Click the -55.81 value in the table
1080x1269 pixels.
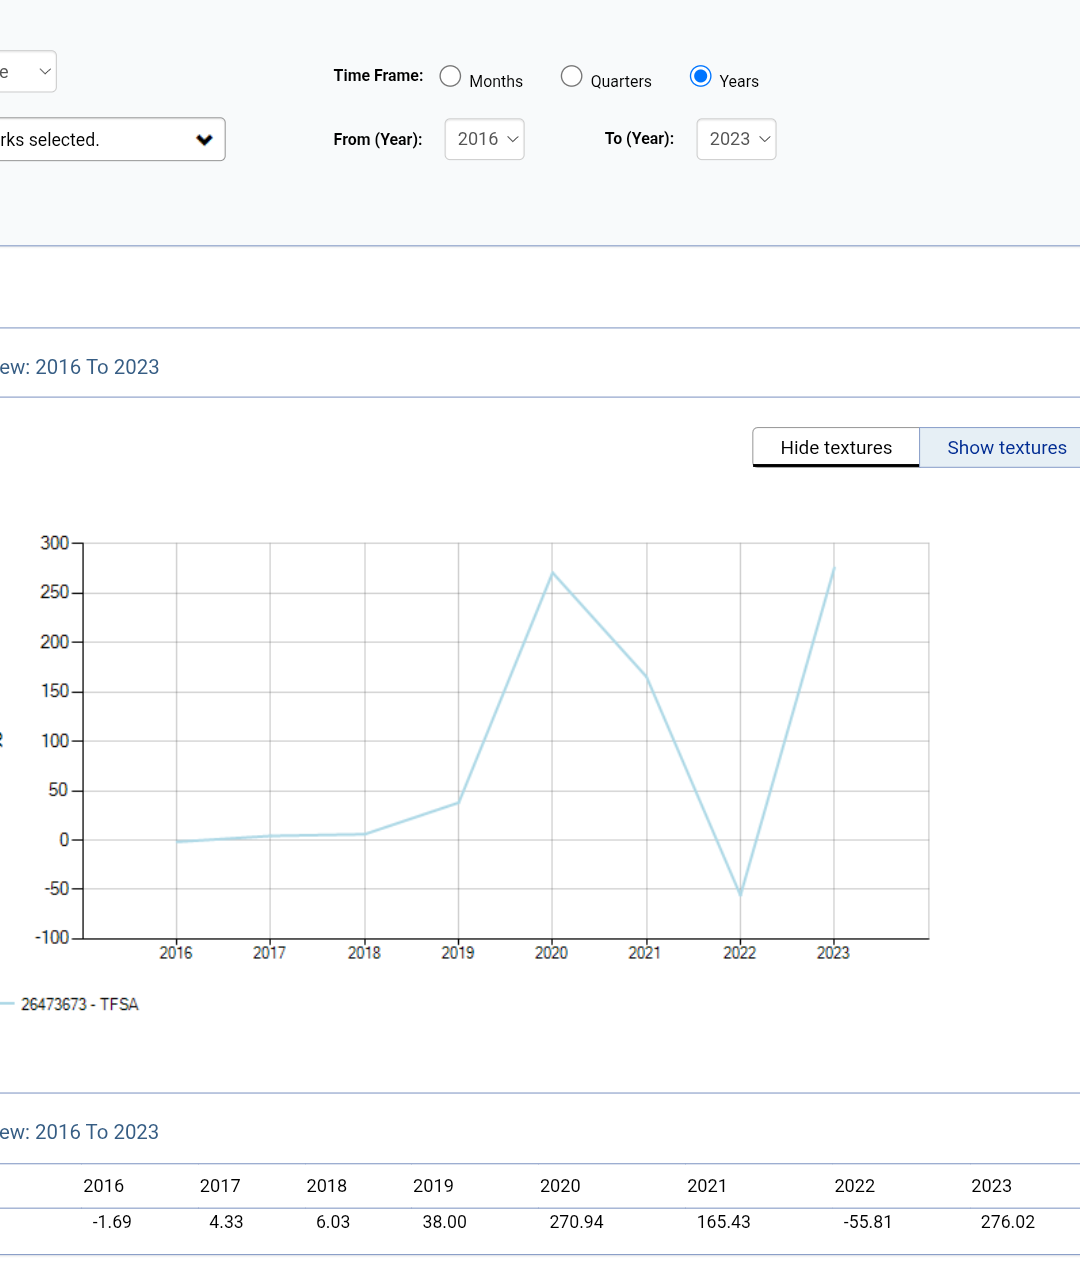tap(868, 1222)
